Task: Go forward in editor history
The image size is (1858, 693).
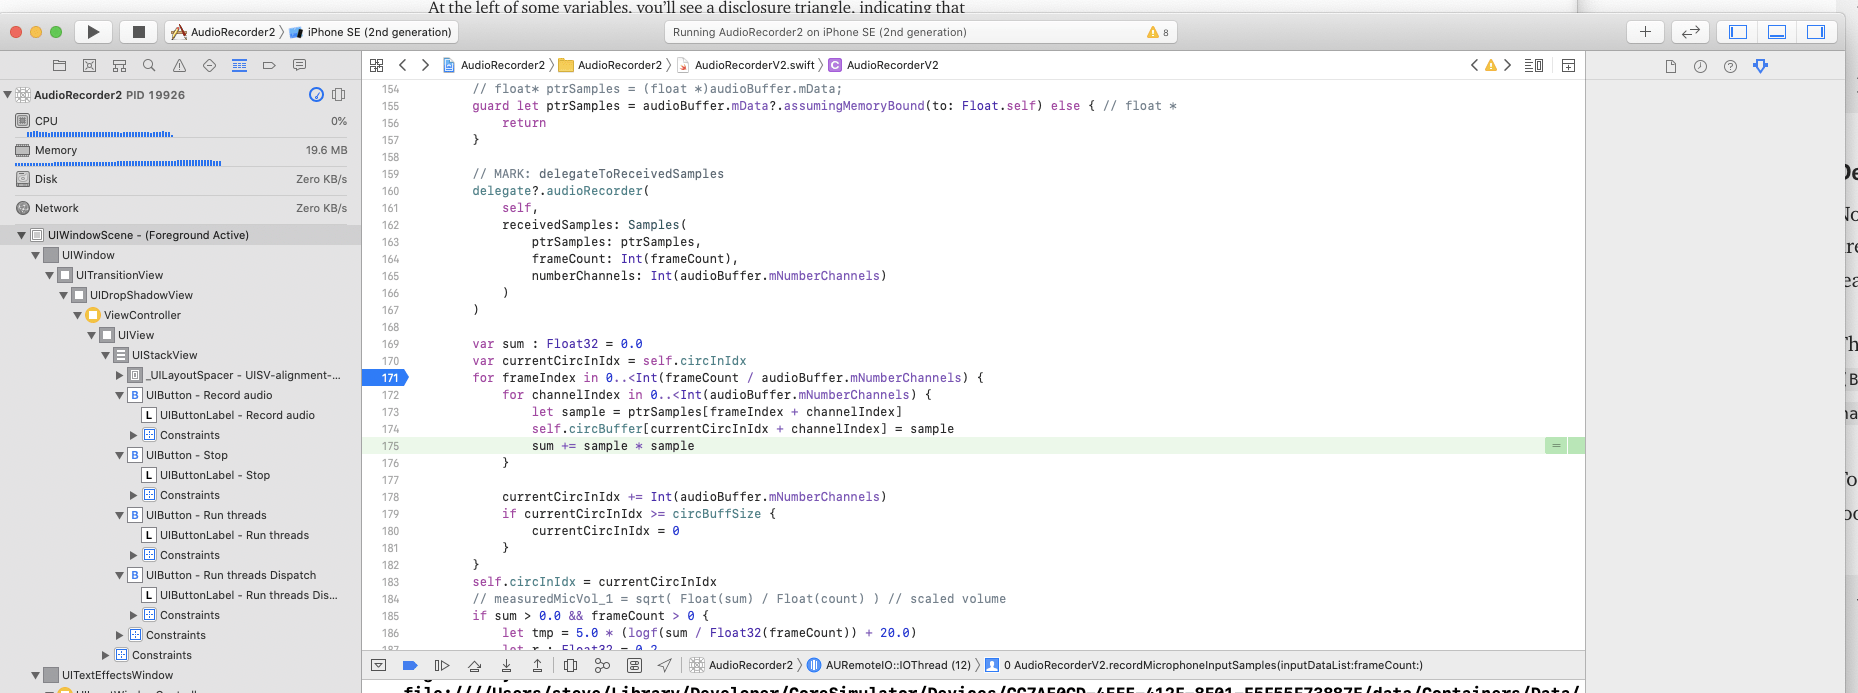Action: [x=425, y=65]
